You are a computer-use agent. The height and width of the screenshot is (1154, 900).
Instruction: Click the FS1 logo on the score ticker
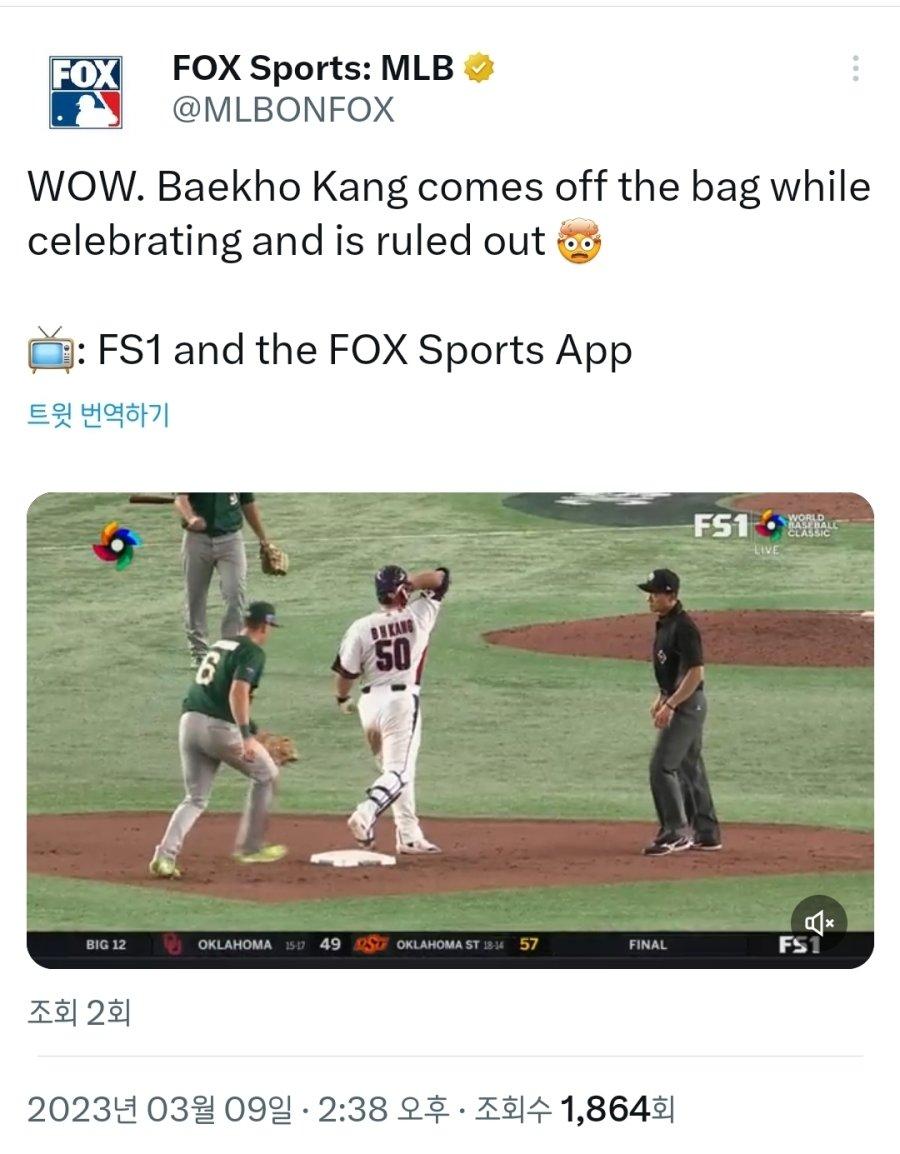pos(799,945)
